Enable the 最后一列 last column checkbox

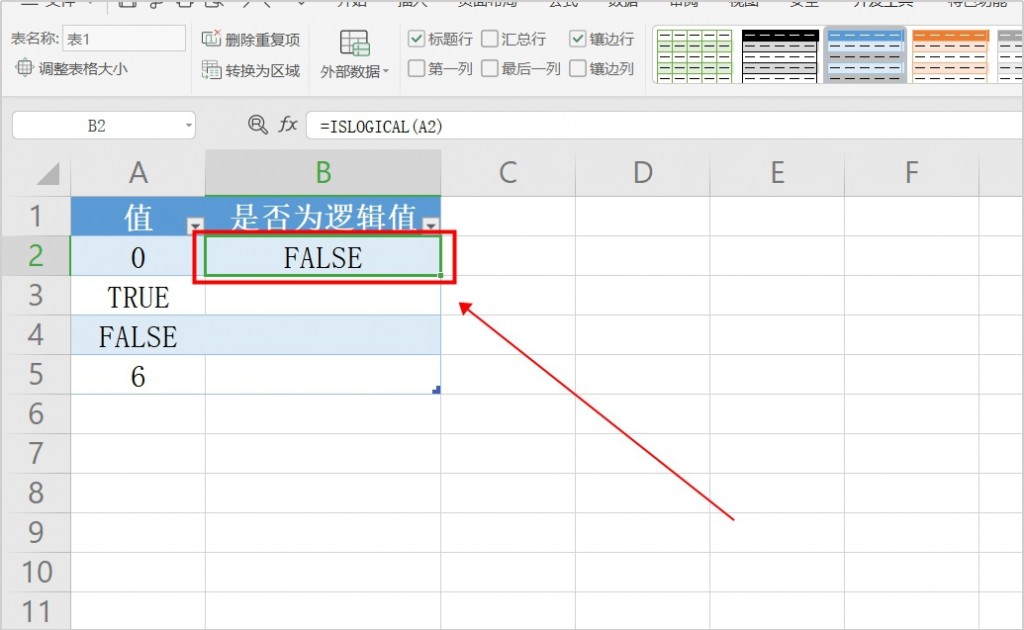pyautogui.click(x=489, y=68)
